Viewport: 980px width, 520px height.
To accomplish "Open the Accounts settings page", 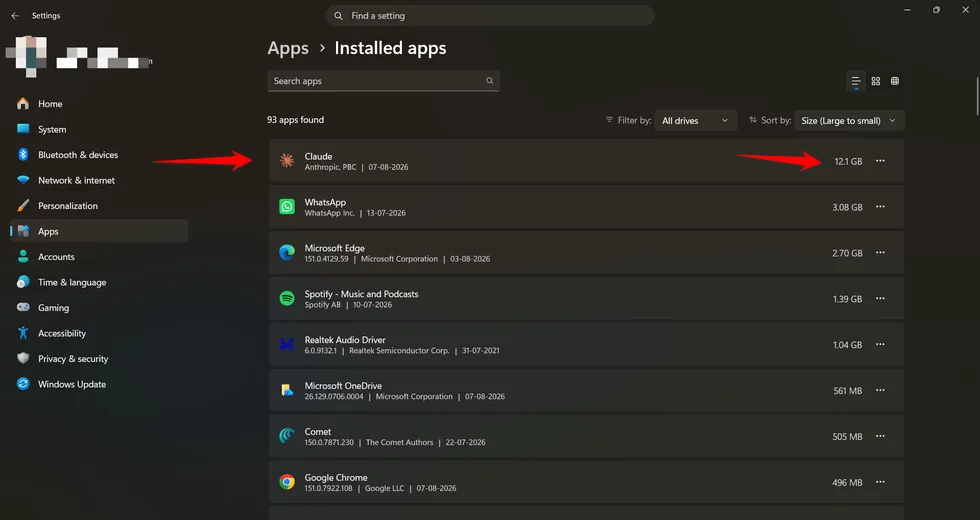I will click(99, 257).
